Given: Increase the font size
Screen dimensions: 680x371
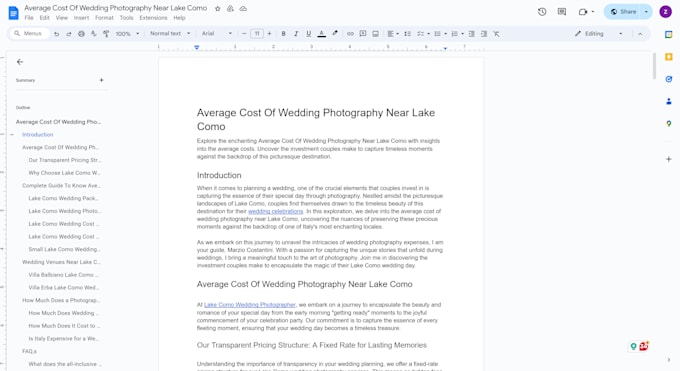Looking at the screenshot, I should click(x=269, y=33).
